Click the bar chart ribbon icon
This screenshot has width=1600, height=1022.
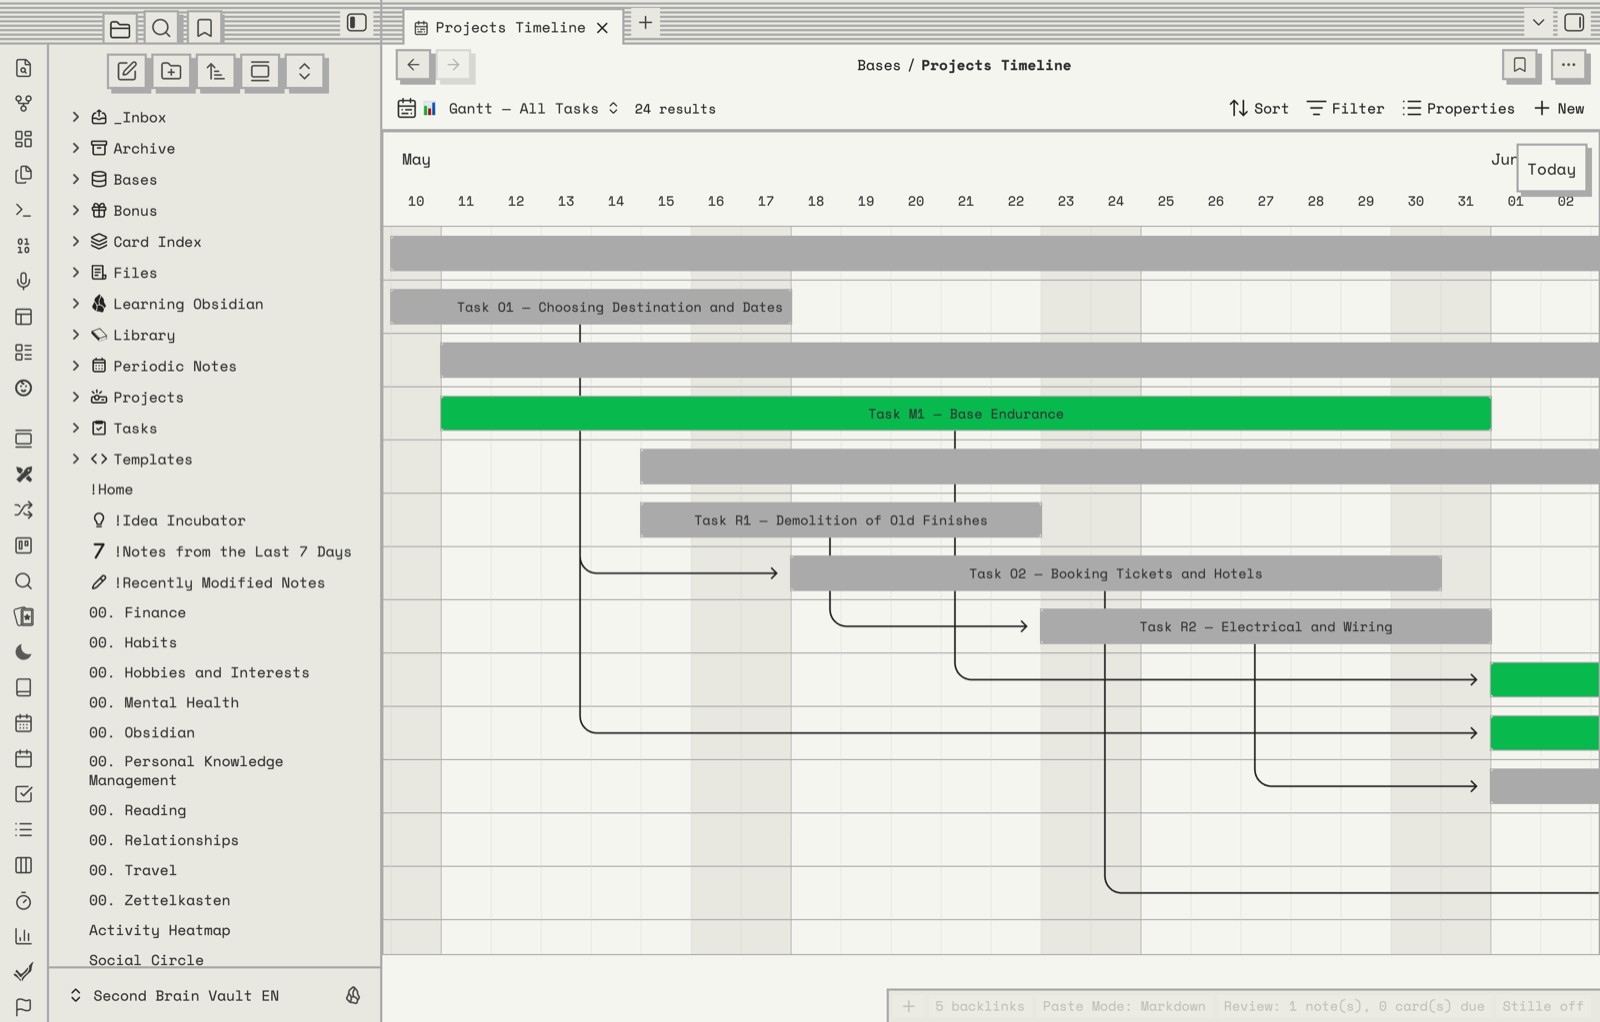tap(24, 936)
